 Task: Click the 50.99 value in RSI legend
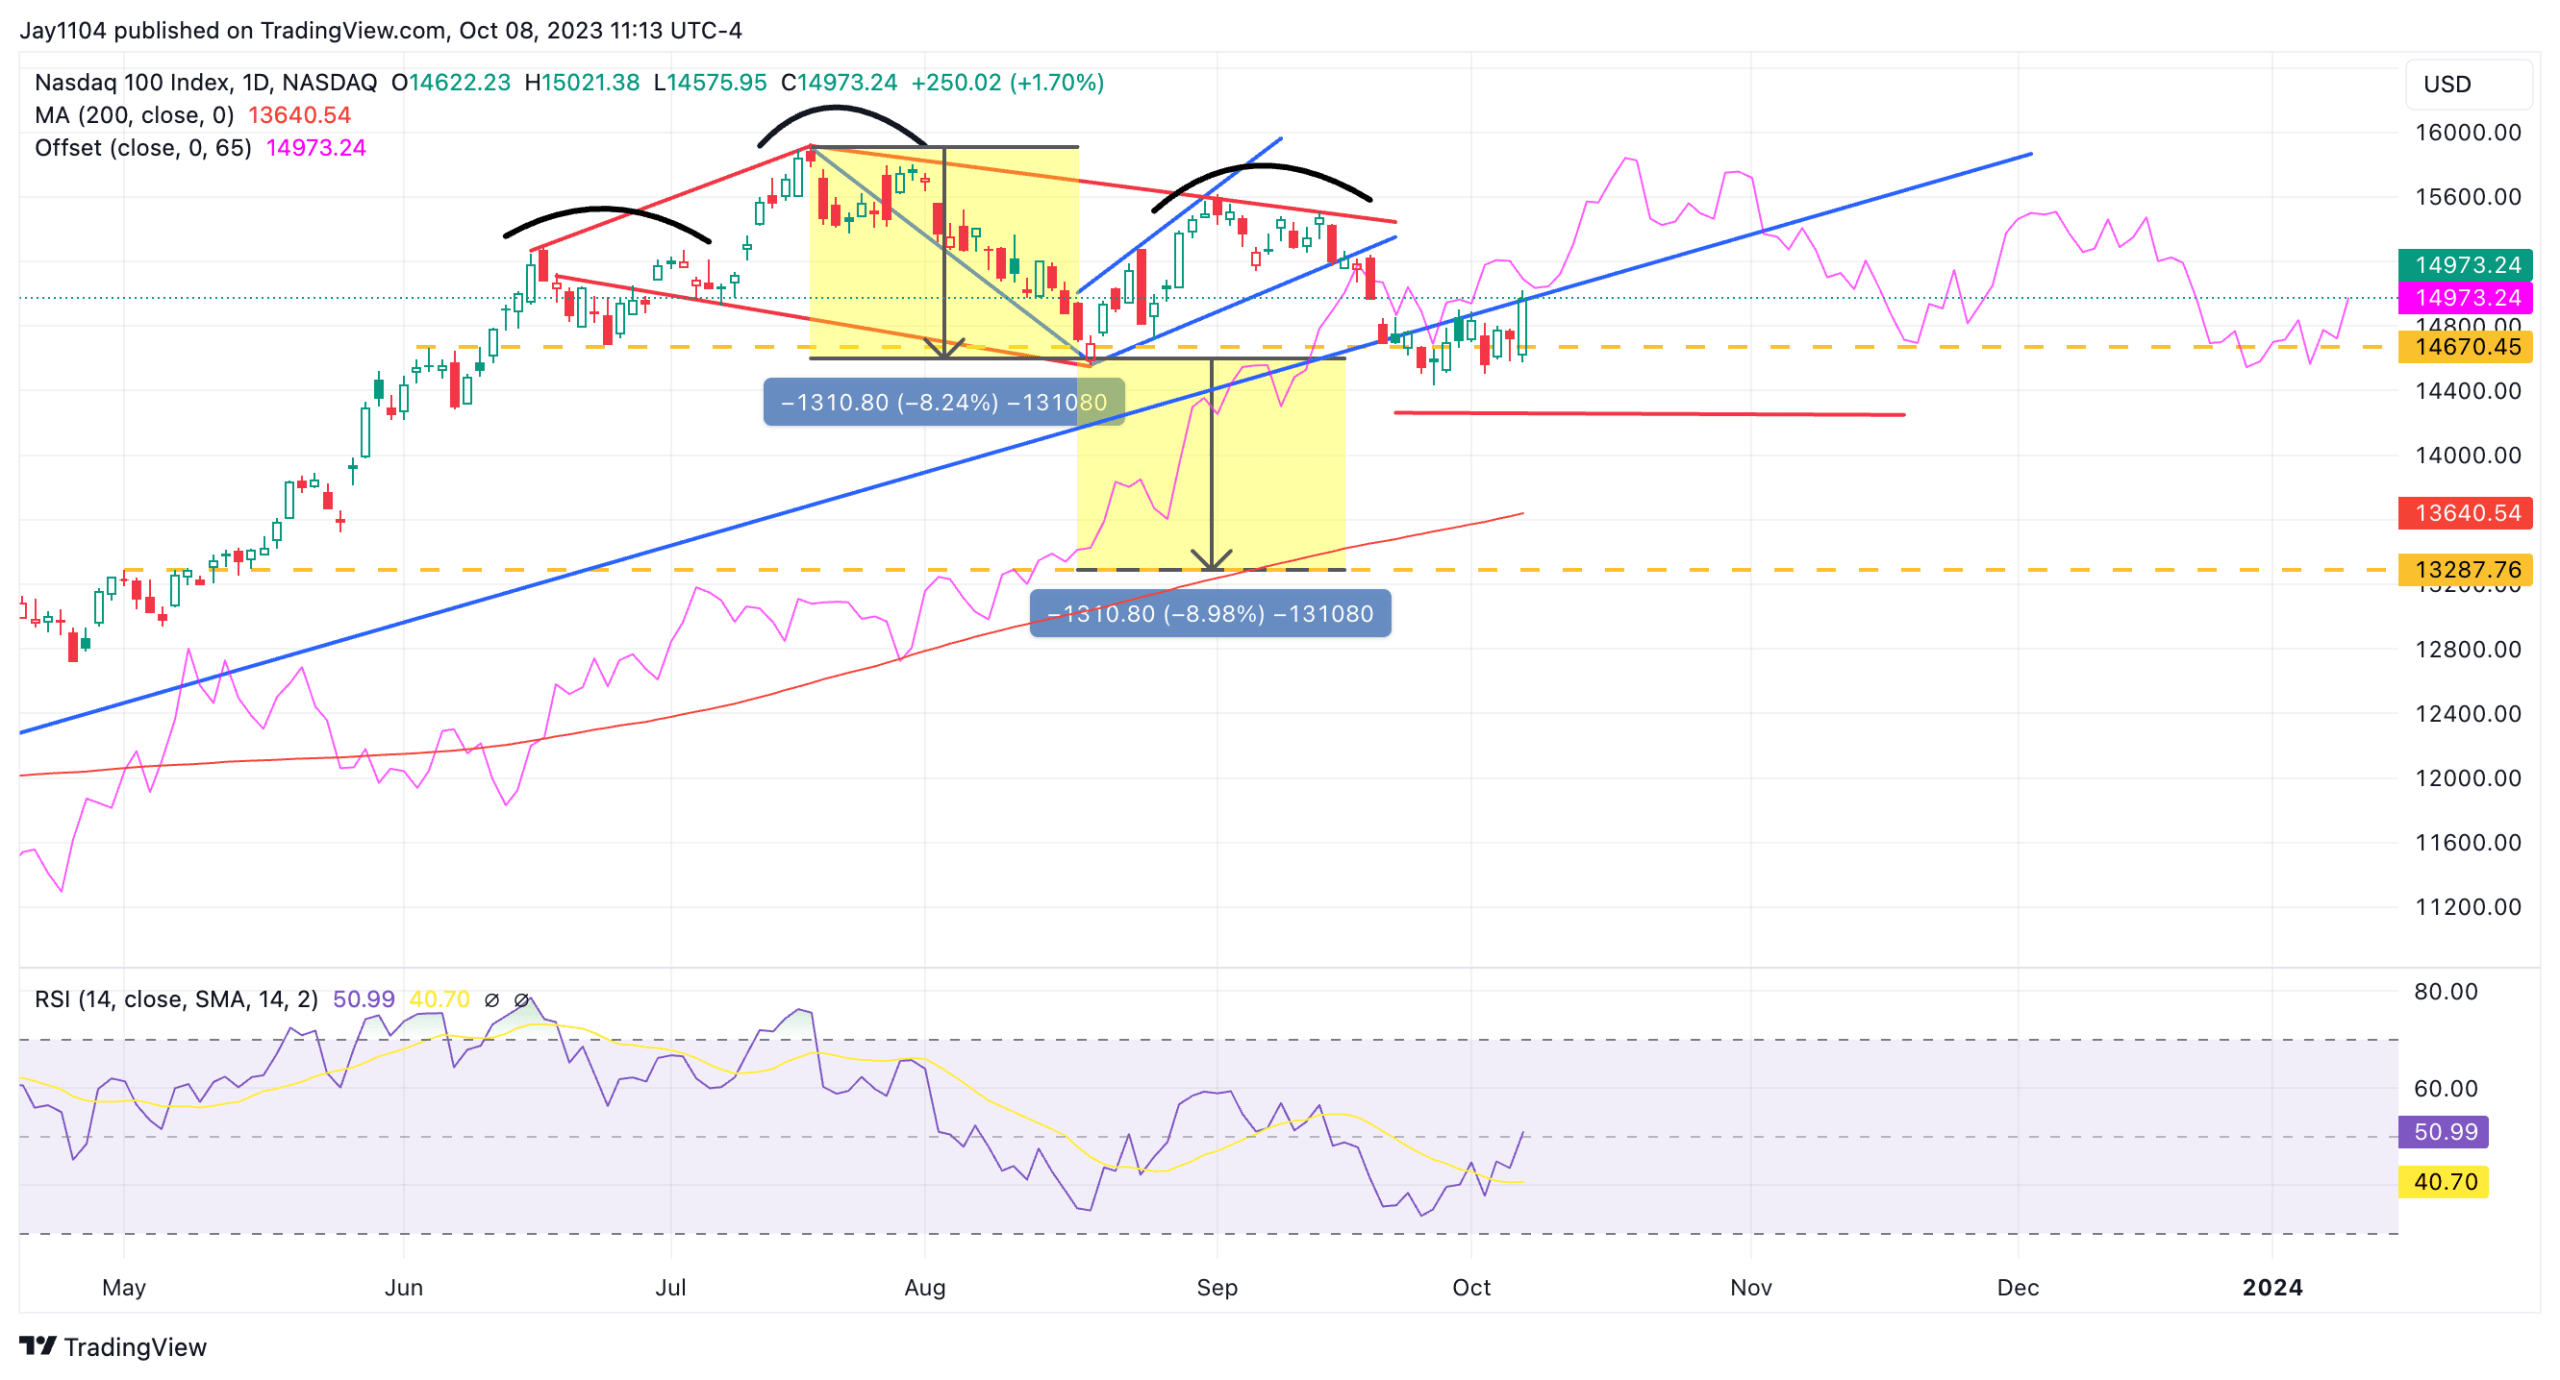tap(363, 999)
